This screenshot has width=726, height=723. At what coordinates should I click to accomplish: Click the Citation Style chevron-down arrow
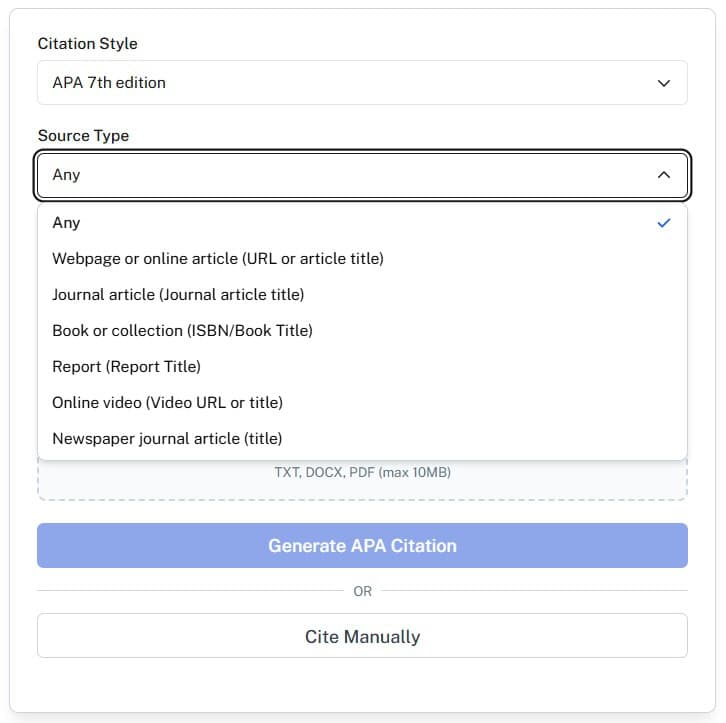click(x=664, y=83)
